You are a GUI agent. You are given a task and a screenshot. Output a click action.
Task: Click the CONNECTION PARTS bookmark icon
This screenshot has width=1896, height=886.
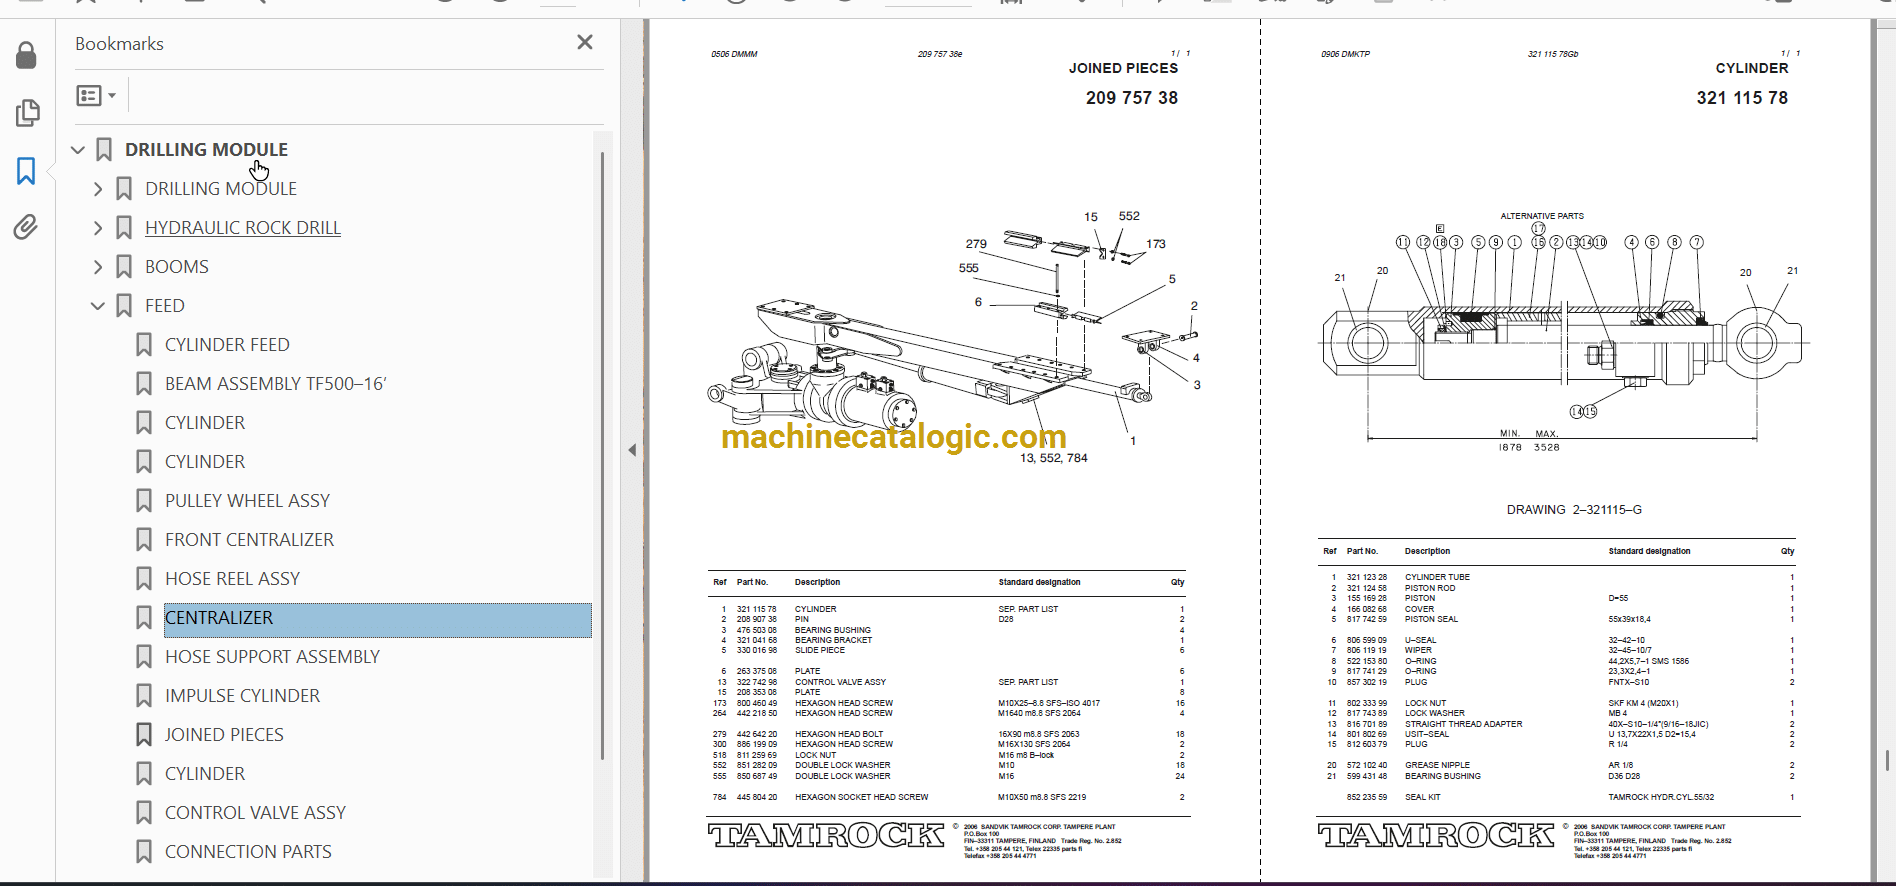tap(144, 852)
